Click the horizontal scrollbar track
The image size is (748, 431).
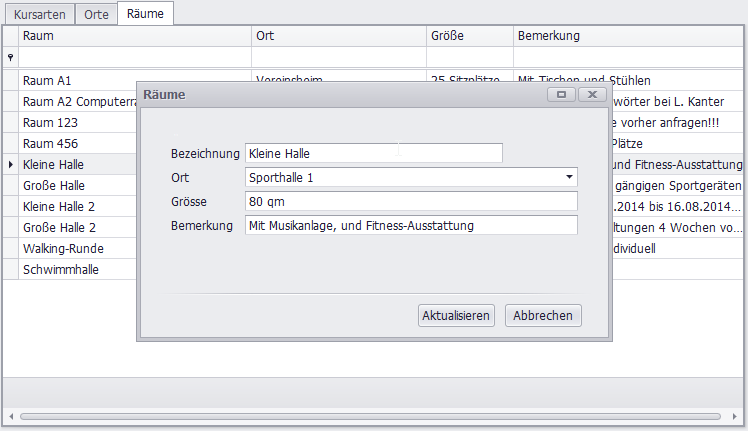point(374,415)
